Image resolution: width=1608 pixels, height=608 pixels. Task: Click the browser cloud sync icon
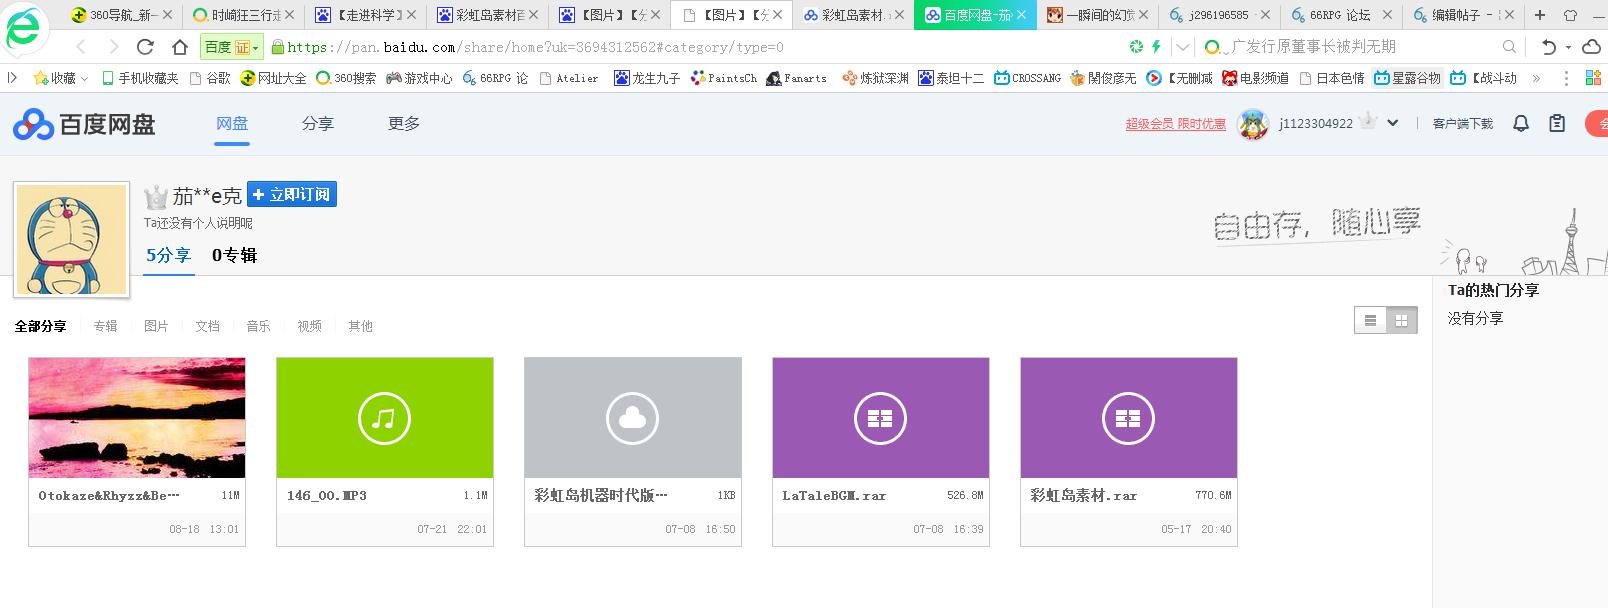click(x=1592, y=47)
